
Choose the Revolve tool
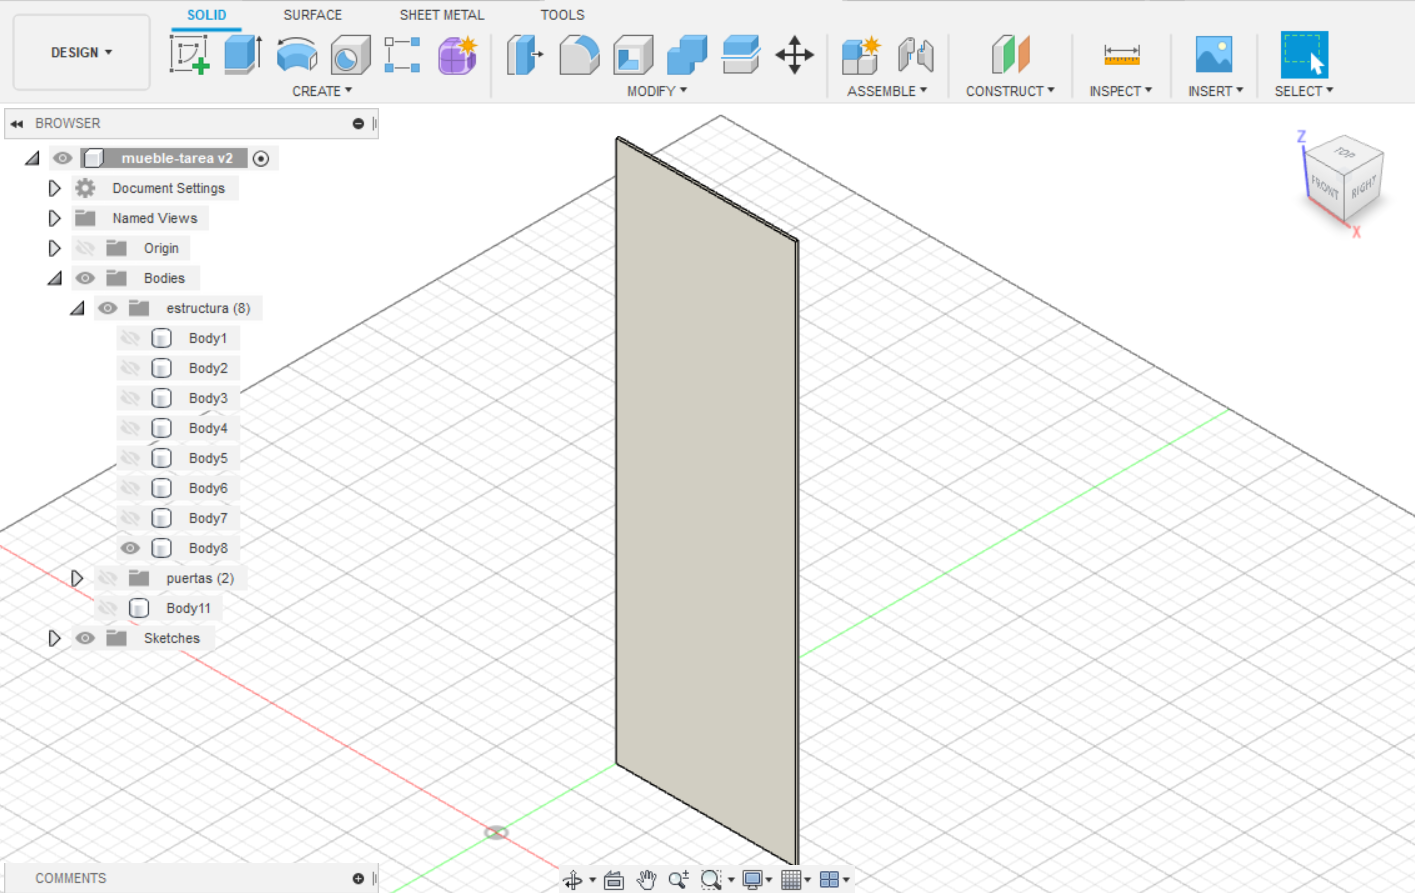(297, 55)
